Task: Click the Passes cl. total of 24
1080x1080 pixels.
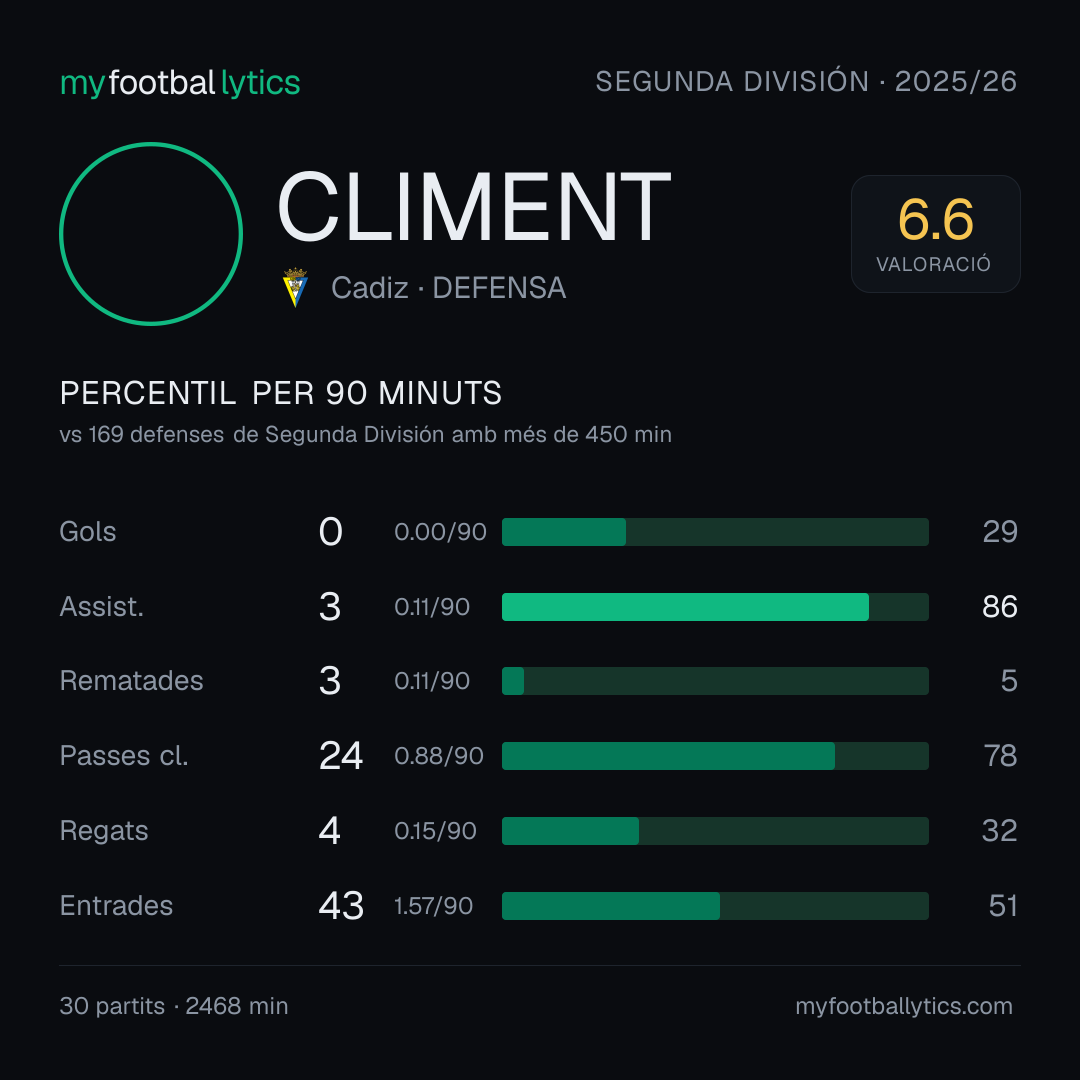Action: [341, 756]
